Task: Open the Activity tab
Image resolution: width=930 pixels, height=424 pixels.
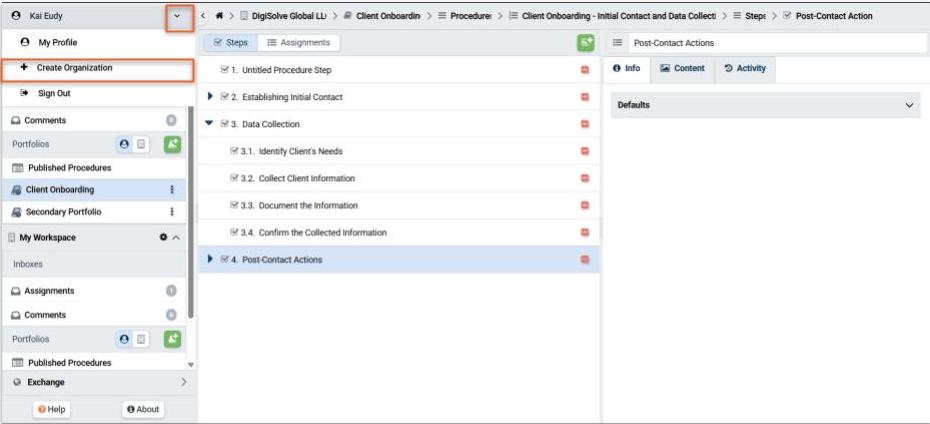Action: pos(744,69)
